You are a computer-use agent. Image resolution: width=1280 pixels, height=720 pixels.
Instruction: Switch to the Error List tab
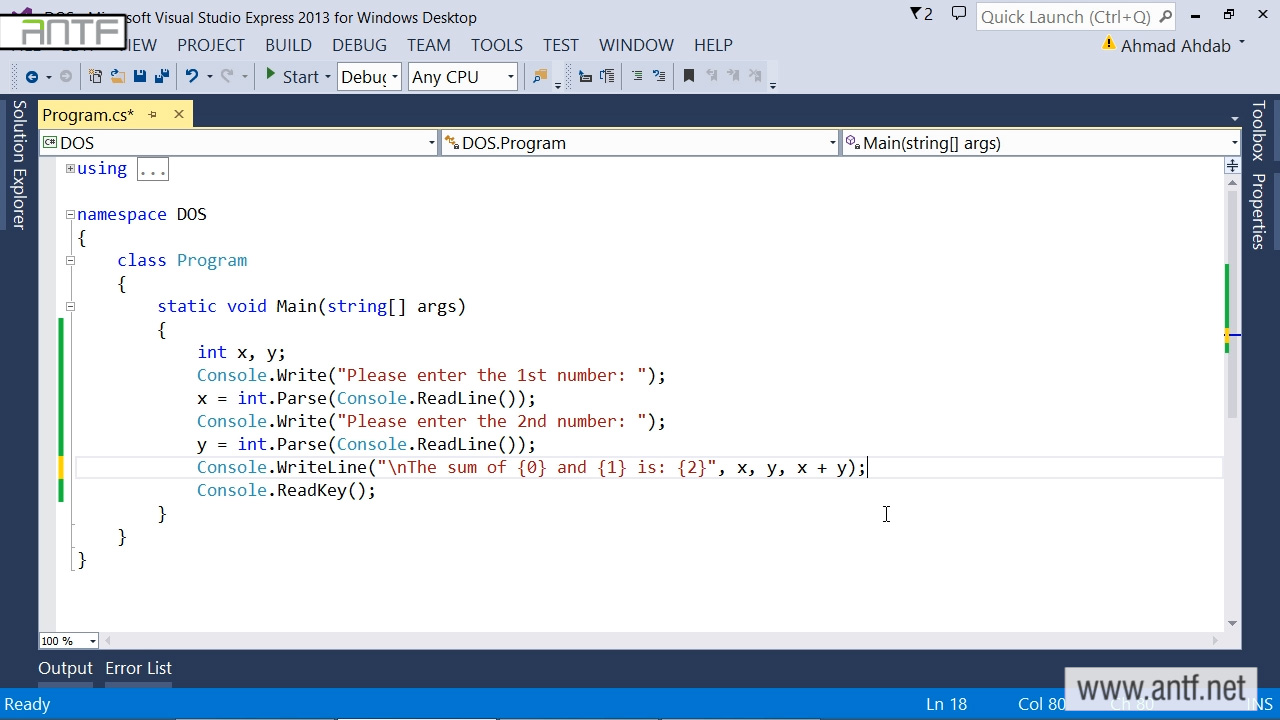point(138,668)
